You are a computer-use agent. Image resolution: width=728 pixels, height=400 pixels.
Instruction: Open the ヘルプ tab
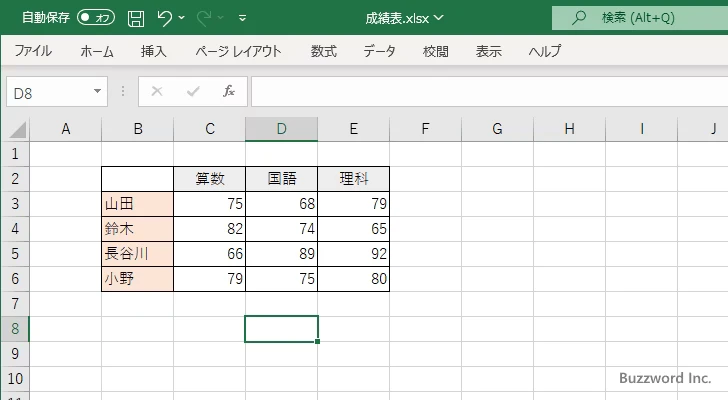545,51
